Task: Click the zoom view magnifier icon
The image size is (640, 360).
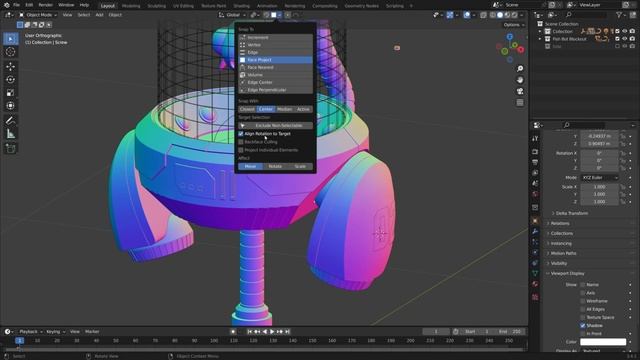Action: pyautogui.click(x=520, y=69)
